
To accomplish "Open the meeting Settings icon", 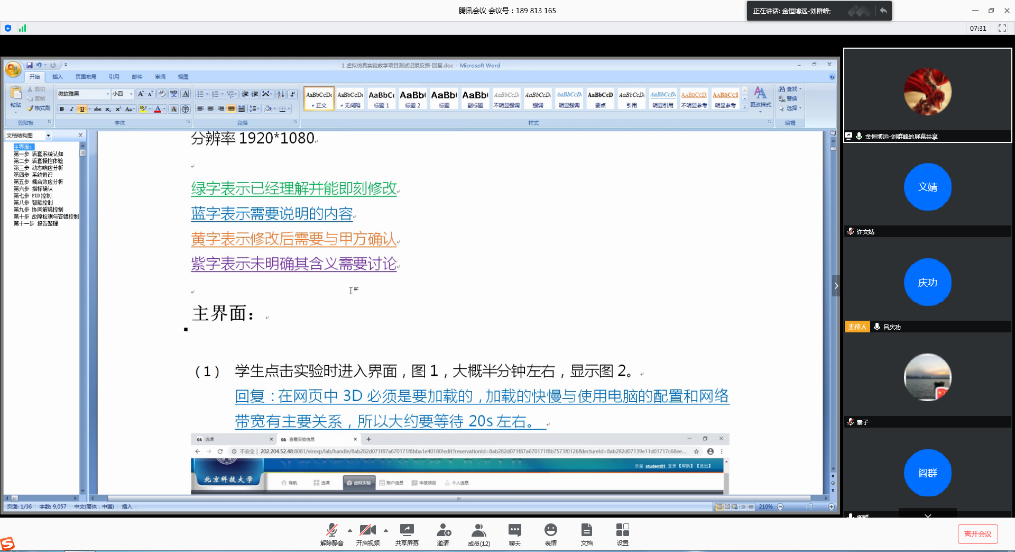I will coord(622,532).
